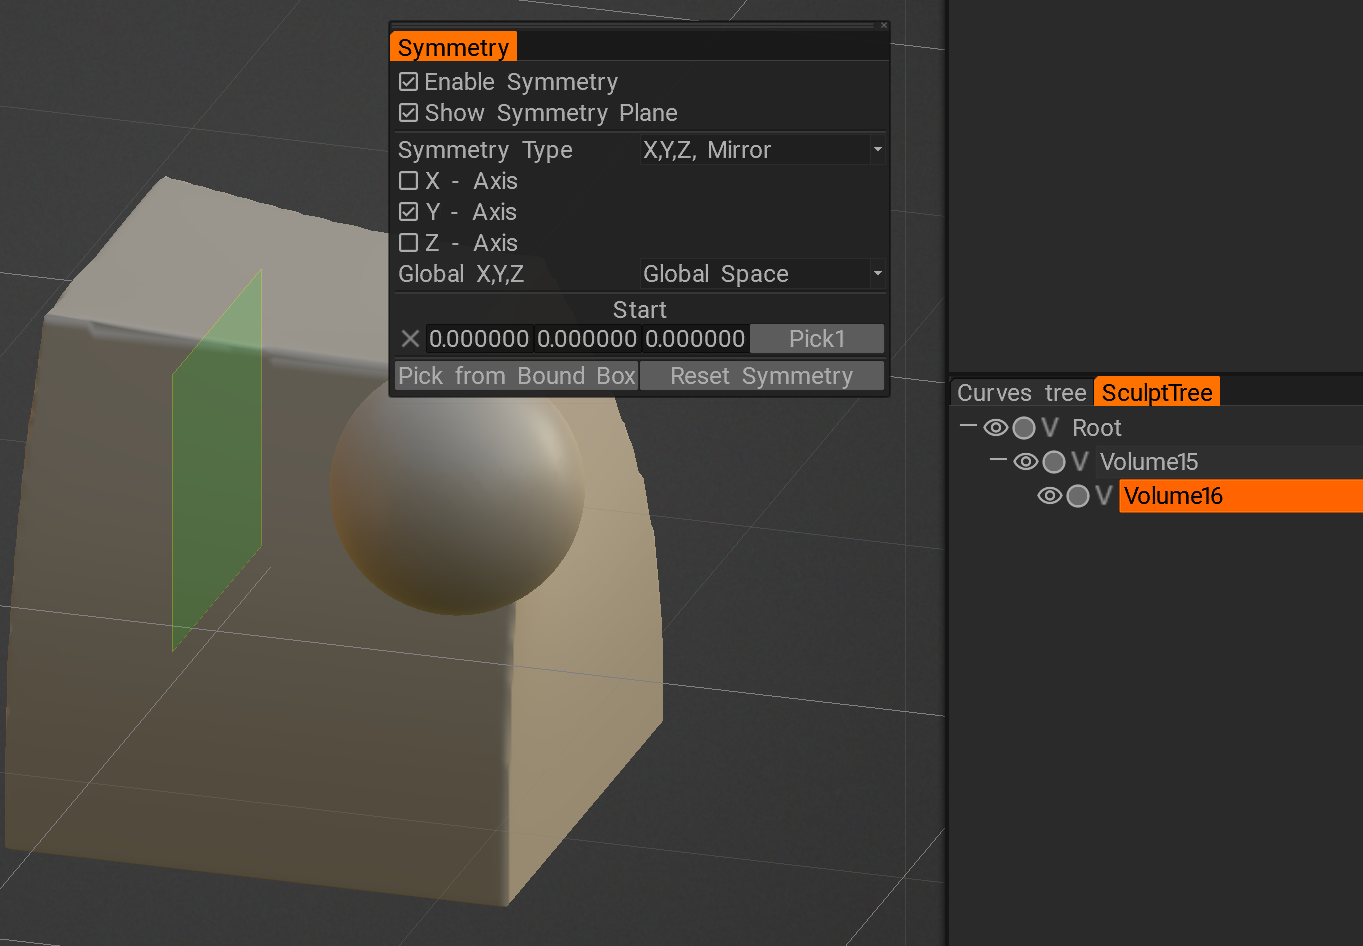This screenshot has height=946, width=1363.
Task: Click the eye icon beside Volume16
Action: (x=1049, y=496)
